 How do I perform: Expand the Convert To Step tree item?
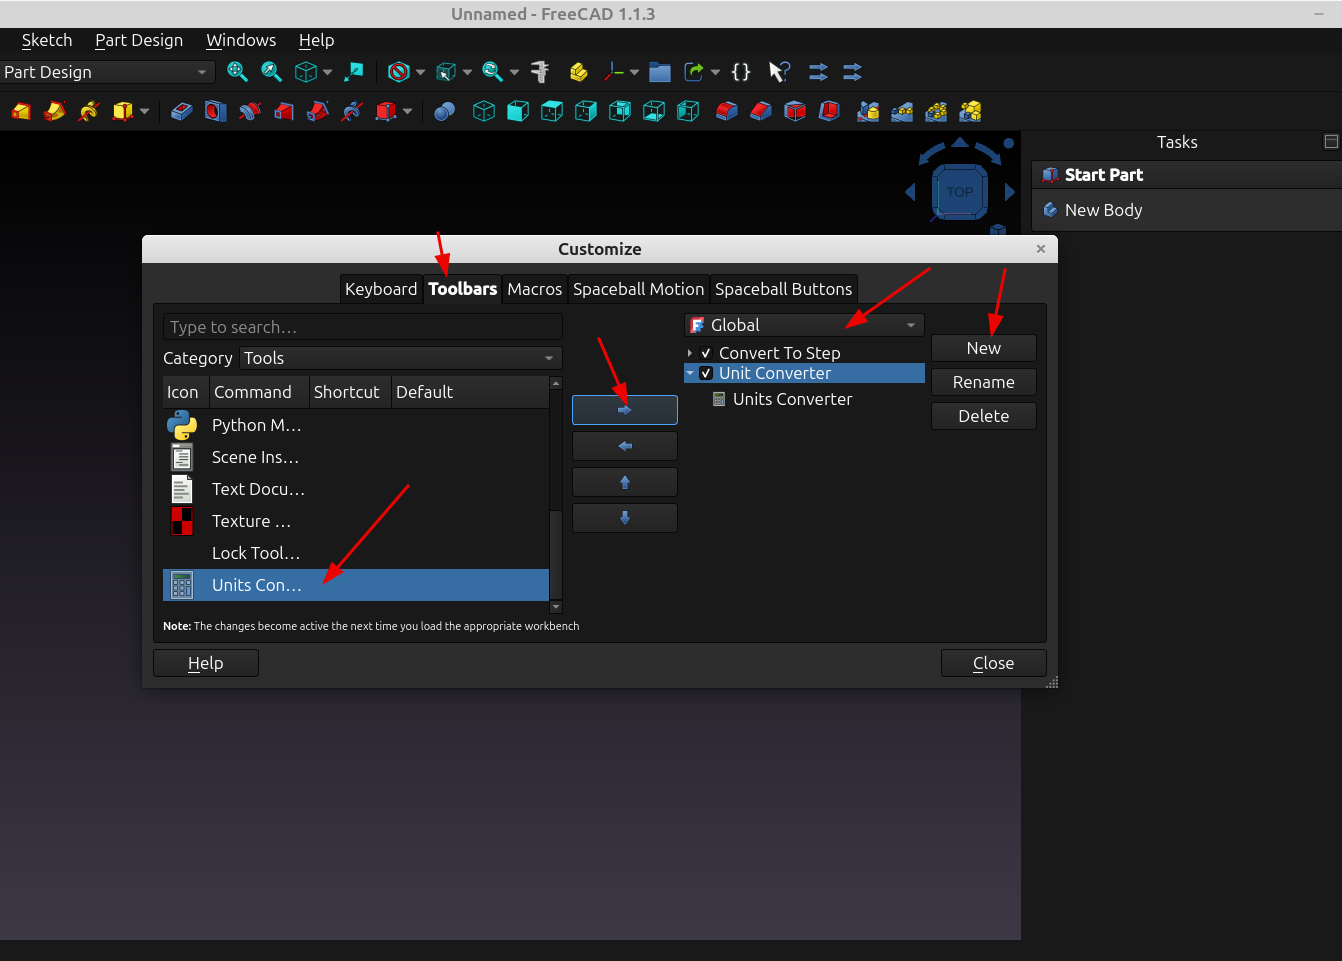690,353
